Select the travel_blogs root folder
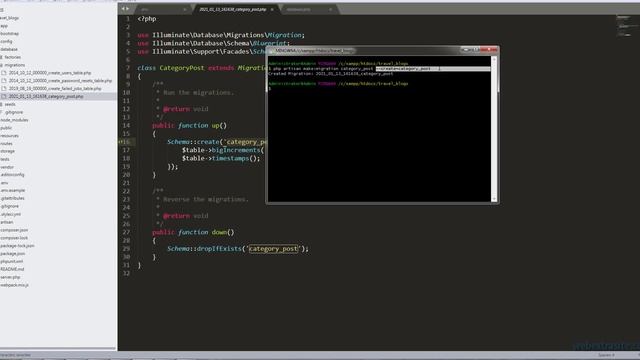Viewport: 640px width, 360px height. (9, 18)
